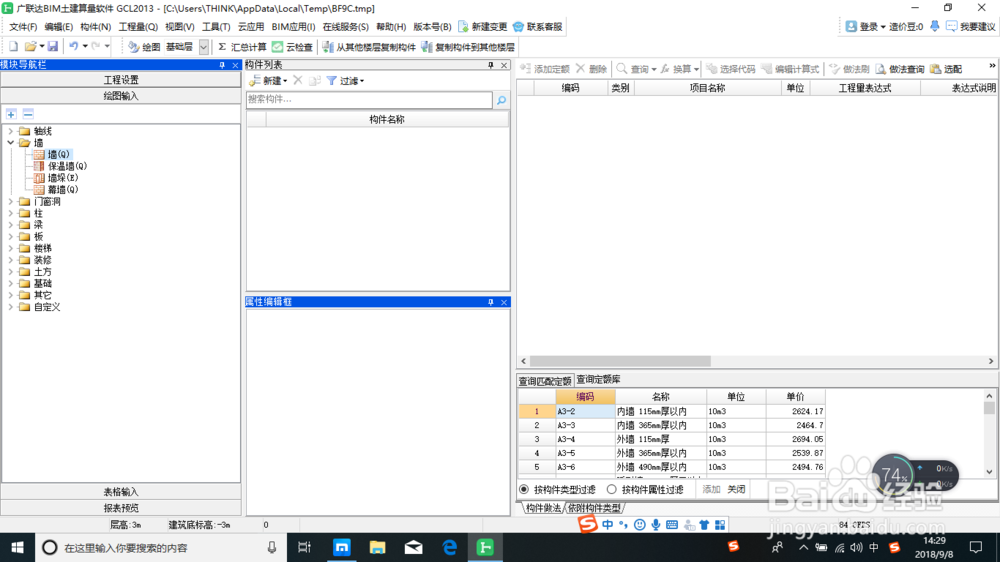Close the 模块导航栏 panel

[x=235, y=65]
